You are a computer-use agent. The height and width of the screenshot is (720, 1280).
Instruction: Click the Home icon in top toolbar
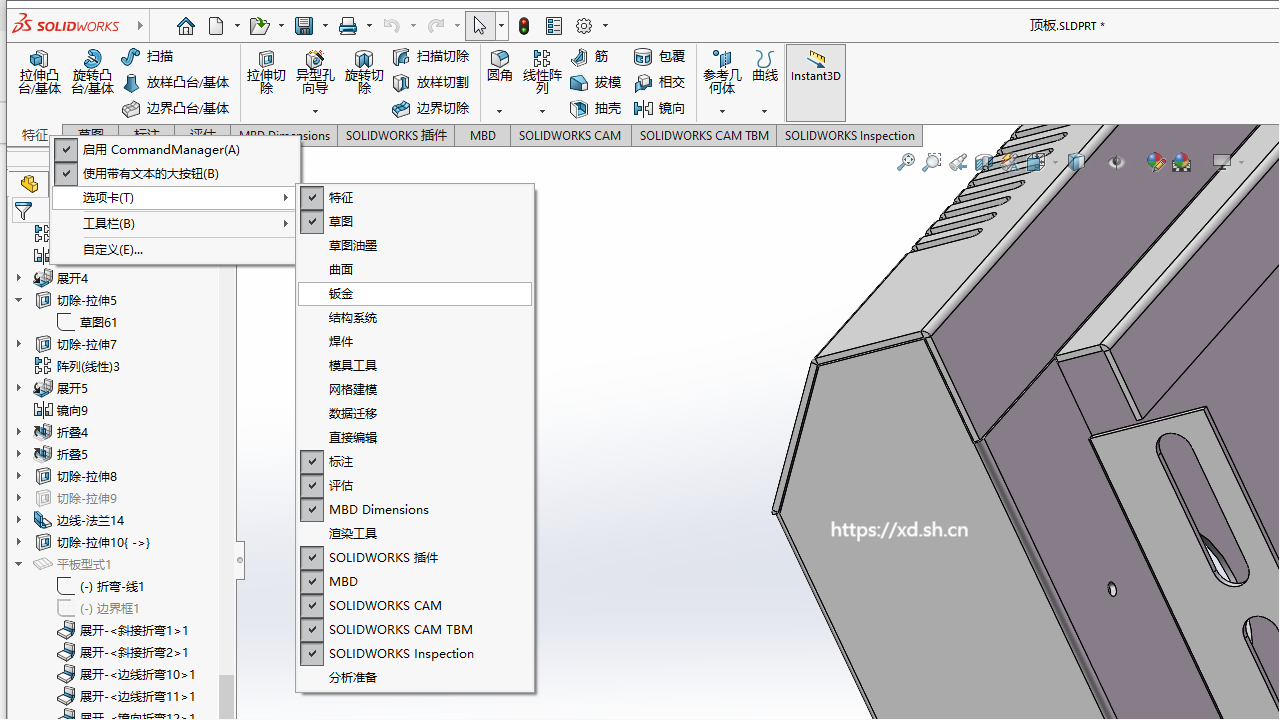[185, 26]
